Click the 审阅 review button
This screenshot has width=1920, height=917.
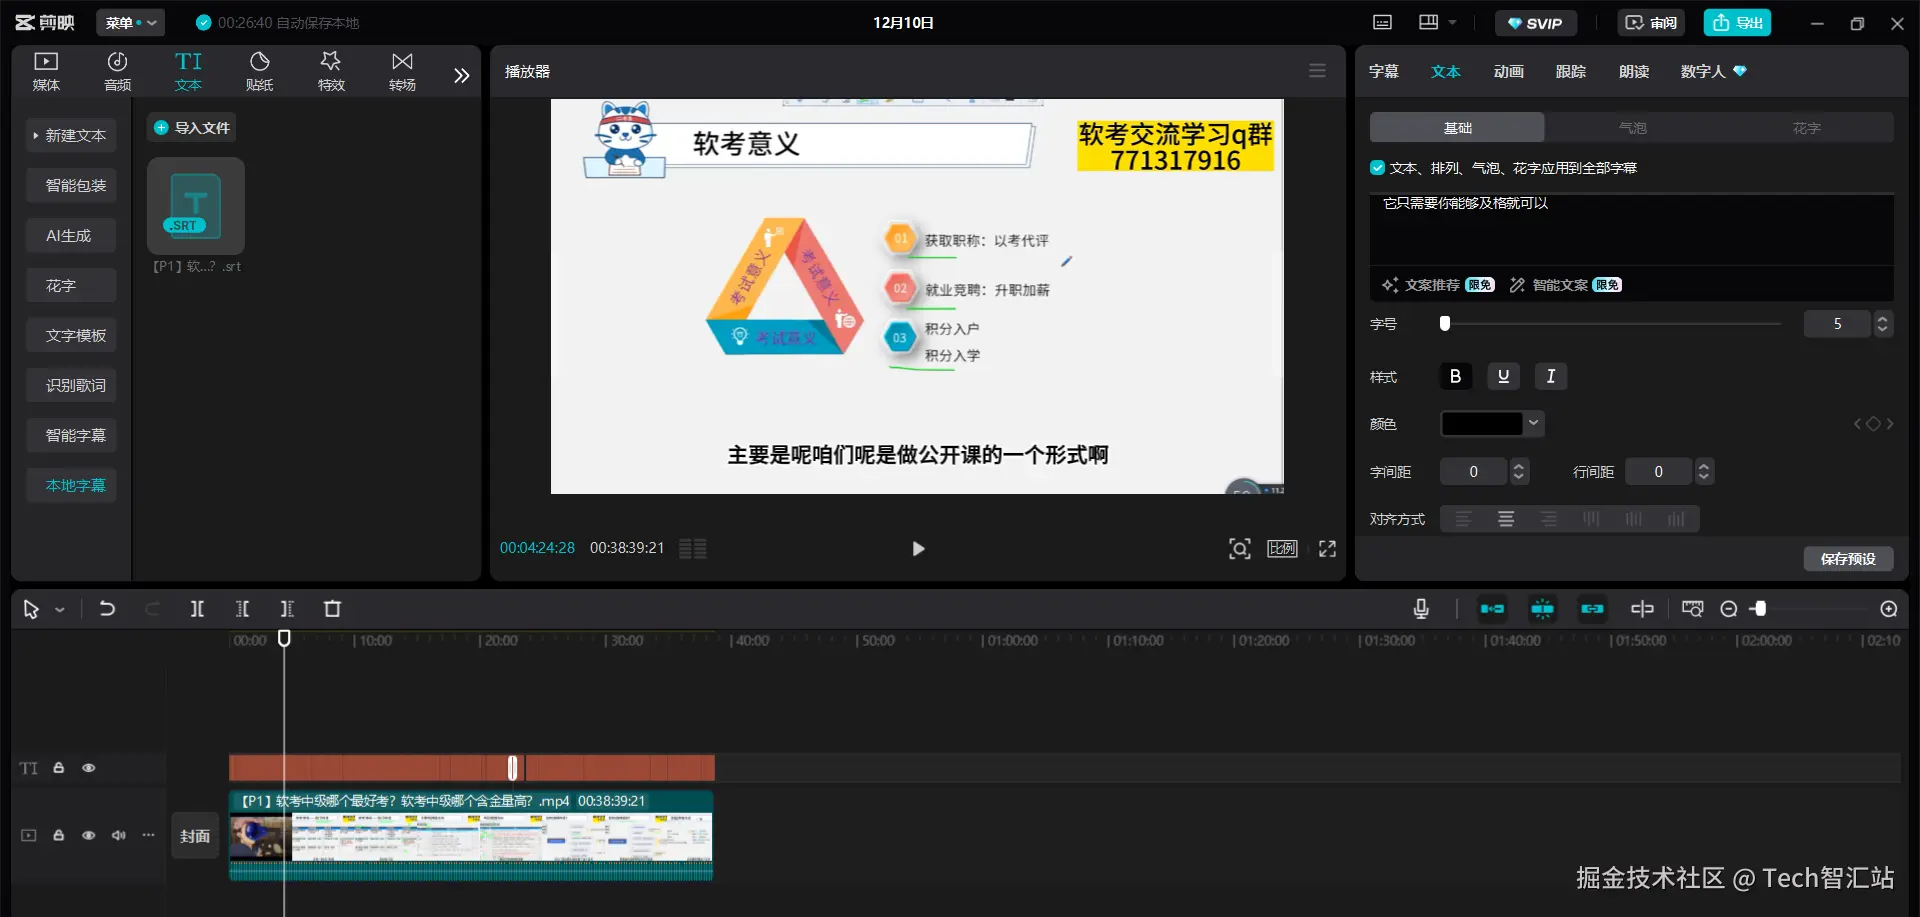click(x=1651, y=23)
